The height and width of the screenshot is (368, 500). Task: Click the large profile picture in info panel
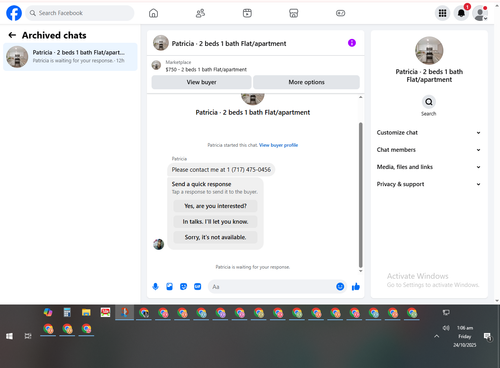coord(429,50)
